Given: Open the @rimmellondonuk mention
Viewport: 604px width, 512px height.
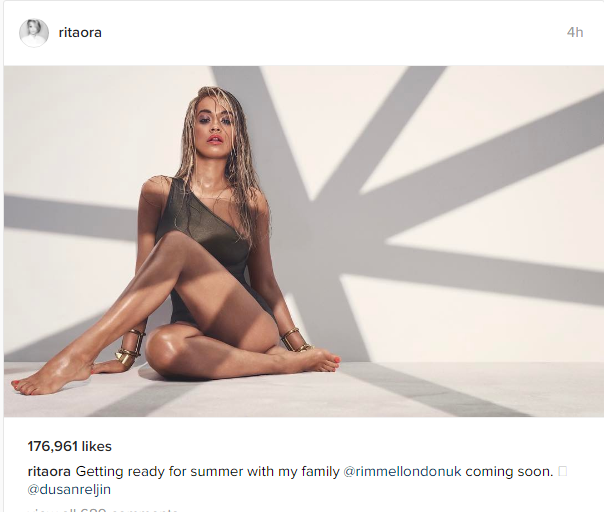Looking at the screenshot, I should [x=402, y=472].
